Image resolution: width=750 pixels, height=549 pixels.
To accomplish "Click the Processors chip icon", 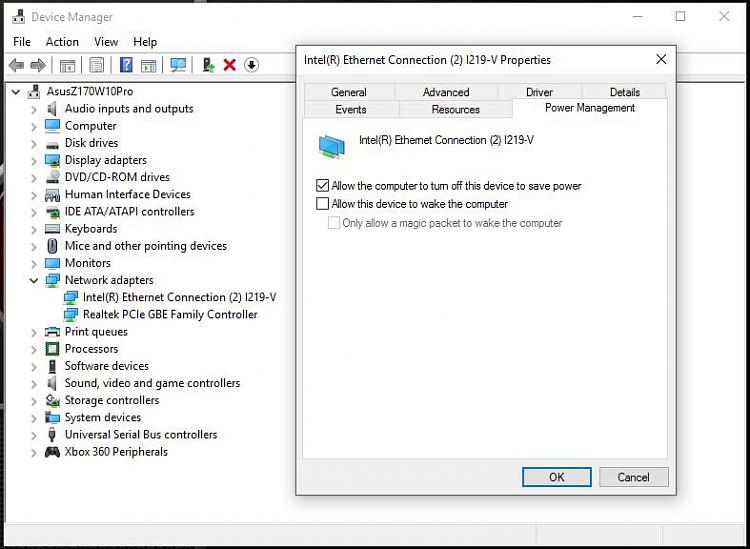I will [52, 349].
